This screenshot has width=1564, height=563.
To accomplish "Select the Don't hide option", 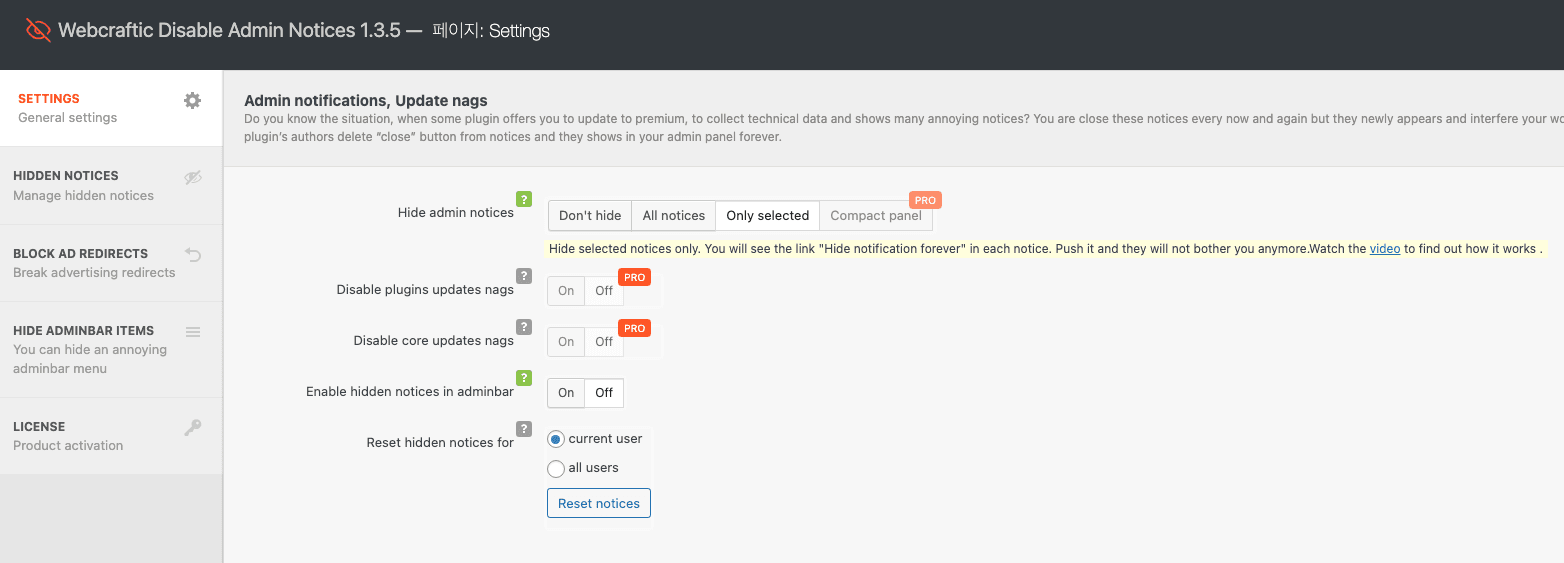I will [x=590, y=215].
